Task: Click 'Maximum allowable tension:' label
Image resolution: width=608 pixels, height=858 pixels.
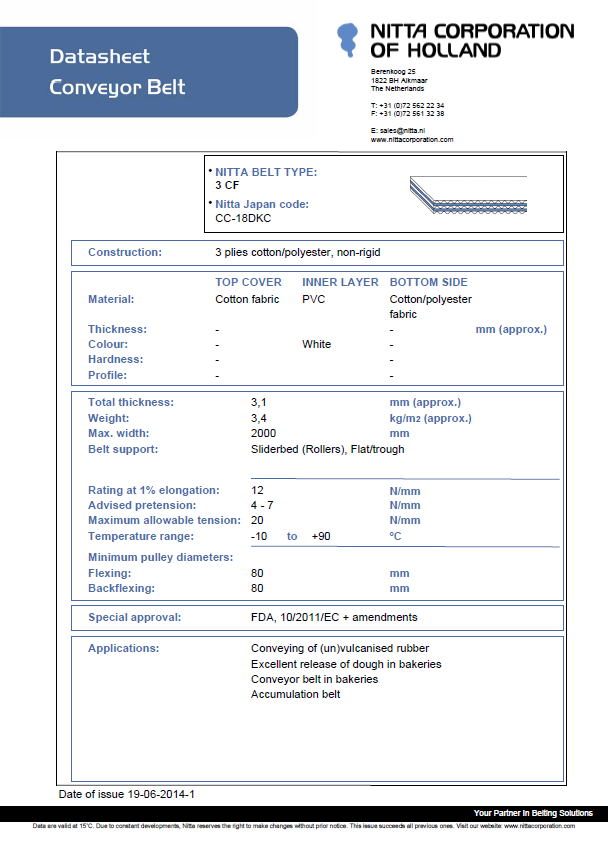Action: tap(164, 520)
